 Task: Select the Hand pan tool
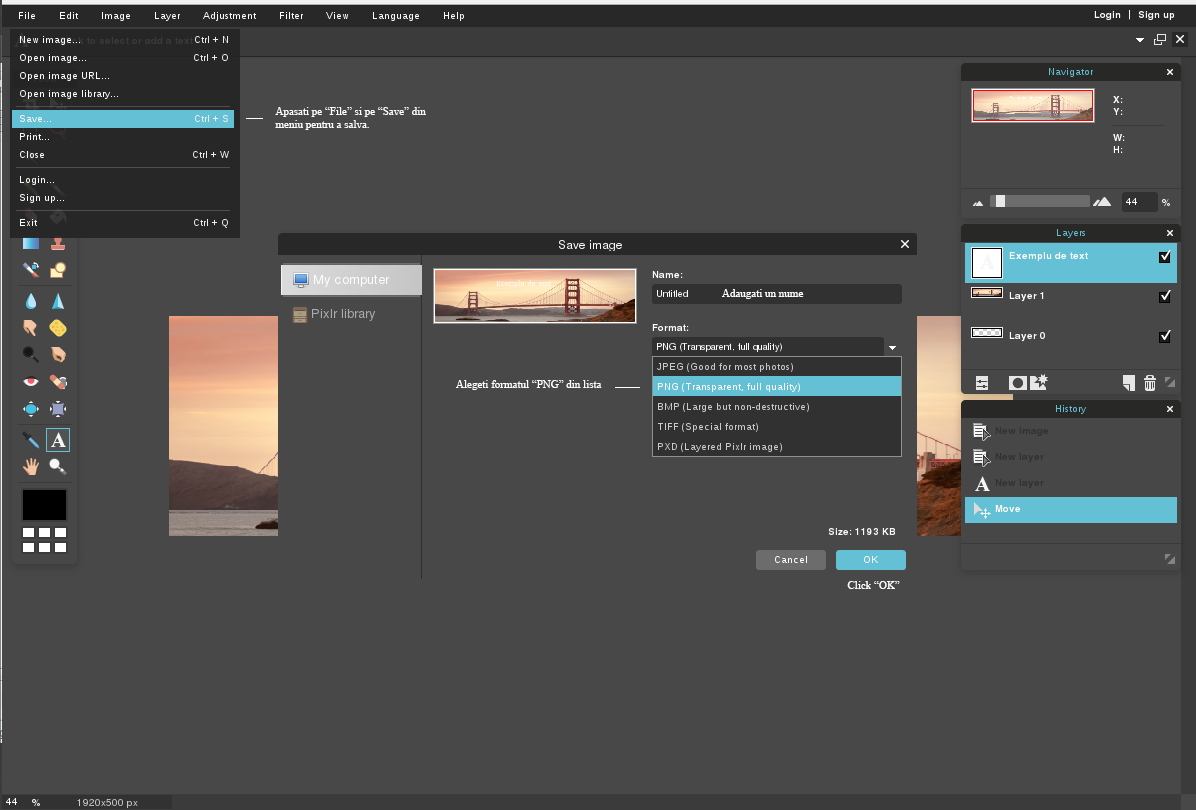click(31, 466)
